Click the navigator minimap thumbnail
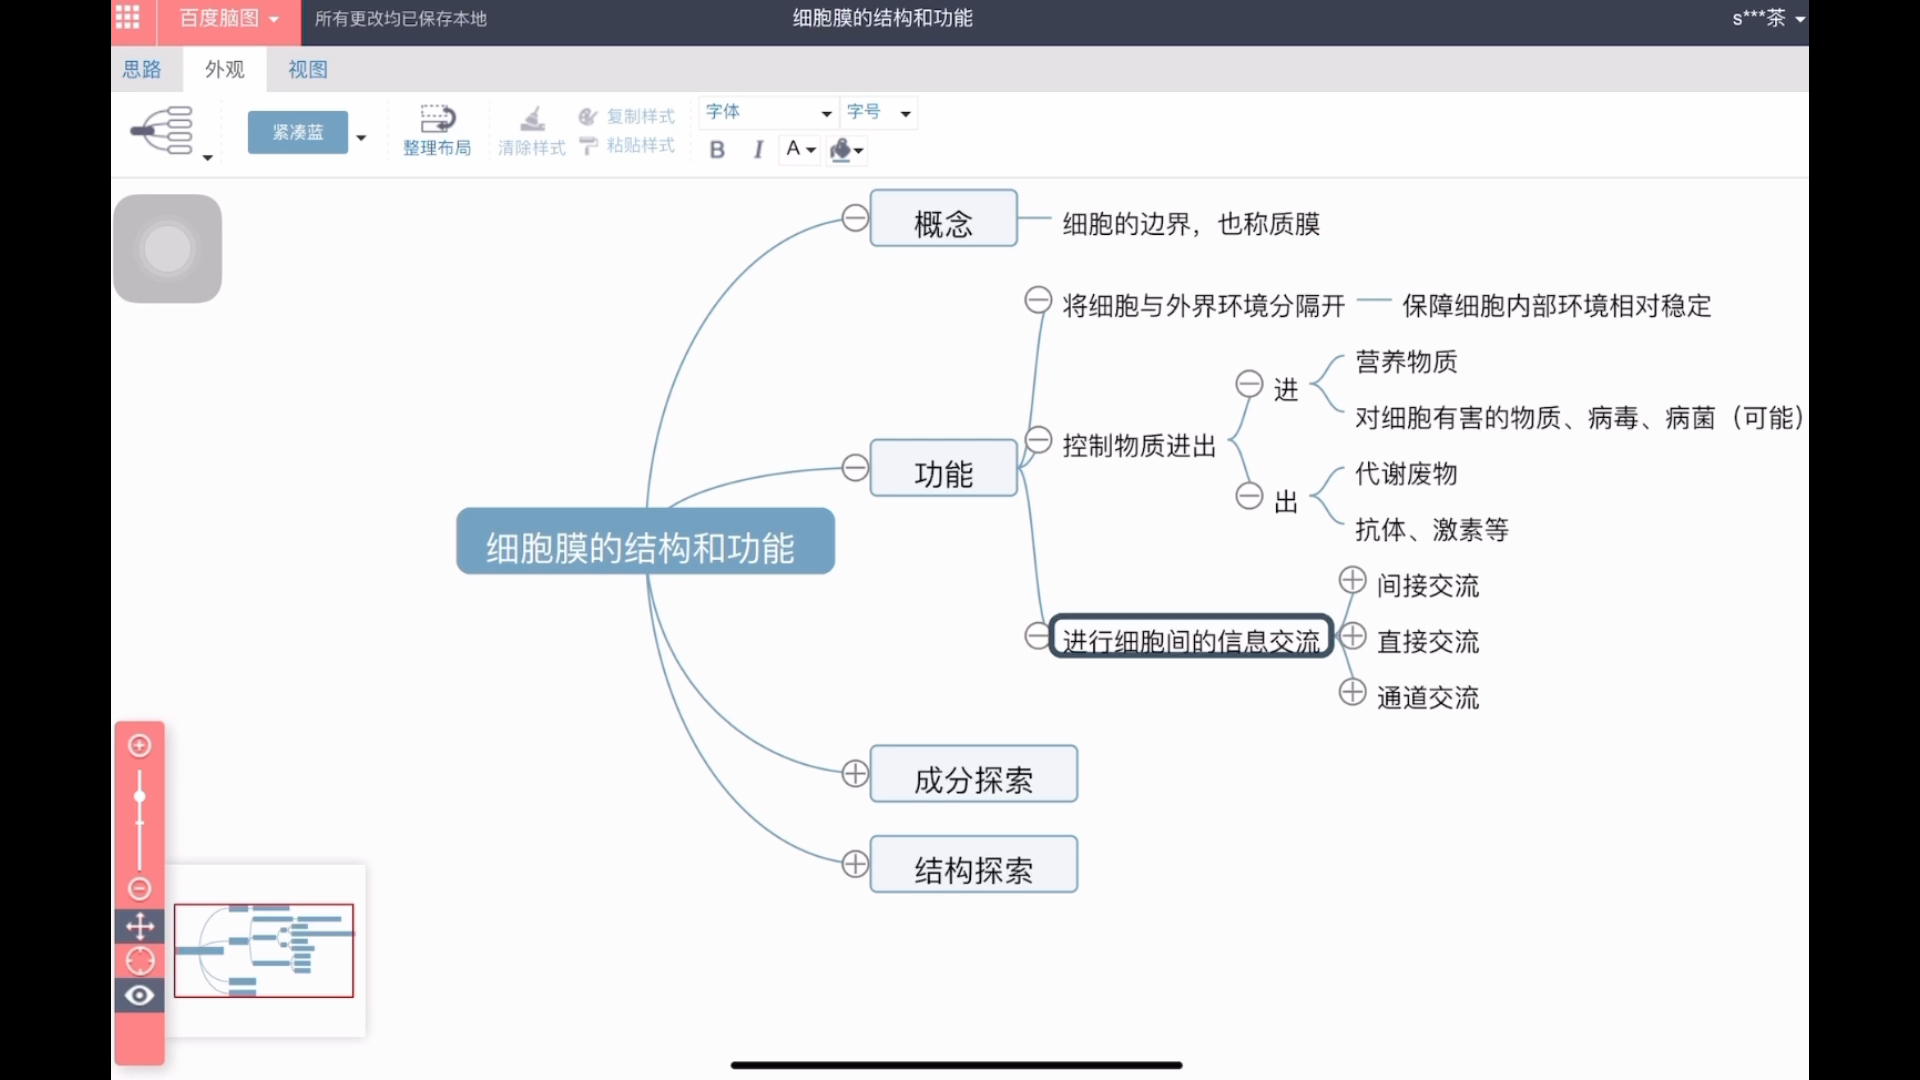 click(264, 951)
